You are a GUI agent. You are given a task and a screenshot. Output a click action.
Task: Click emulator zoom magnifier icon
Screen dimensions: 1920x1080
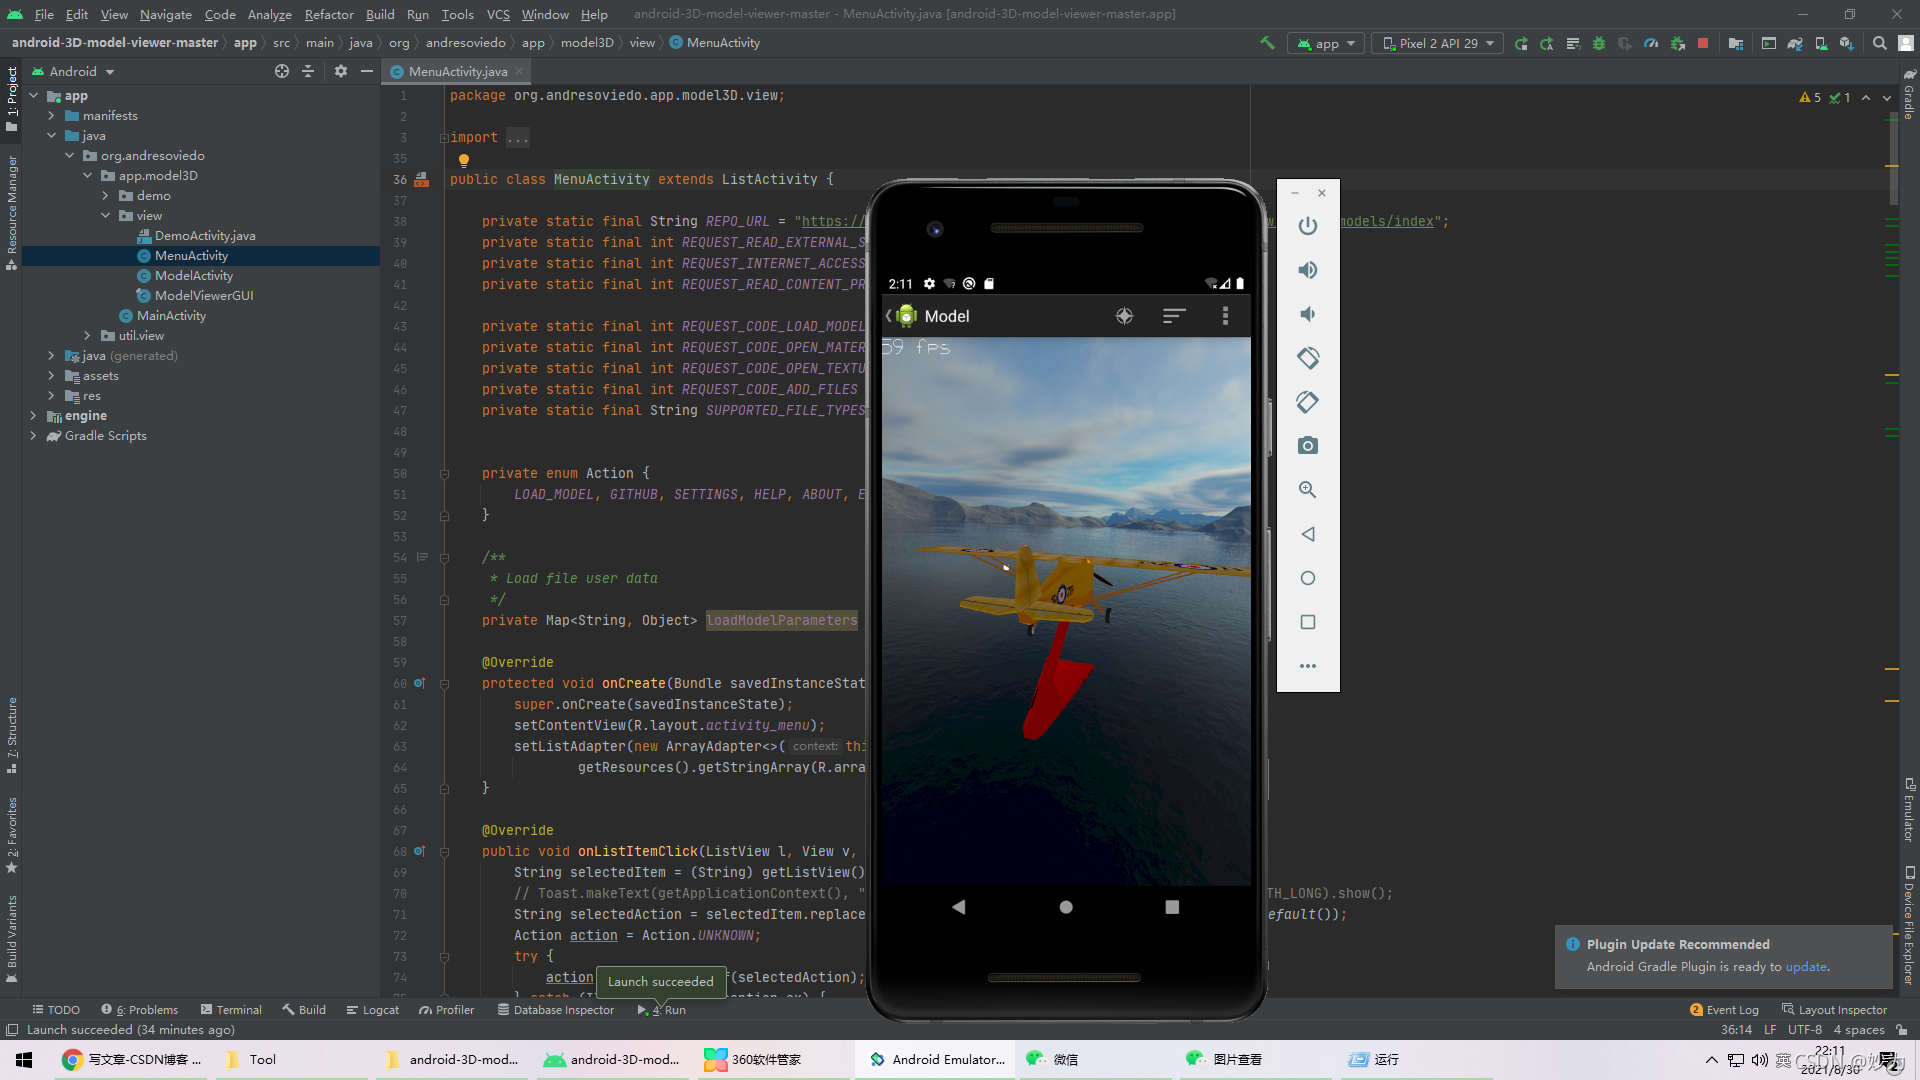pos(1308,490)
